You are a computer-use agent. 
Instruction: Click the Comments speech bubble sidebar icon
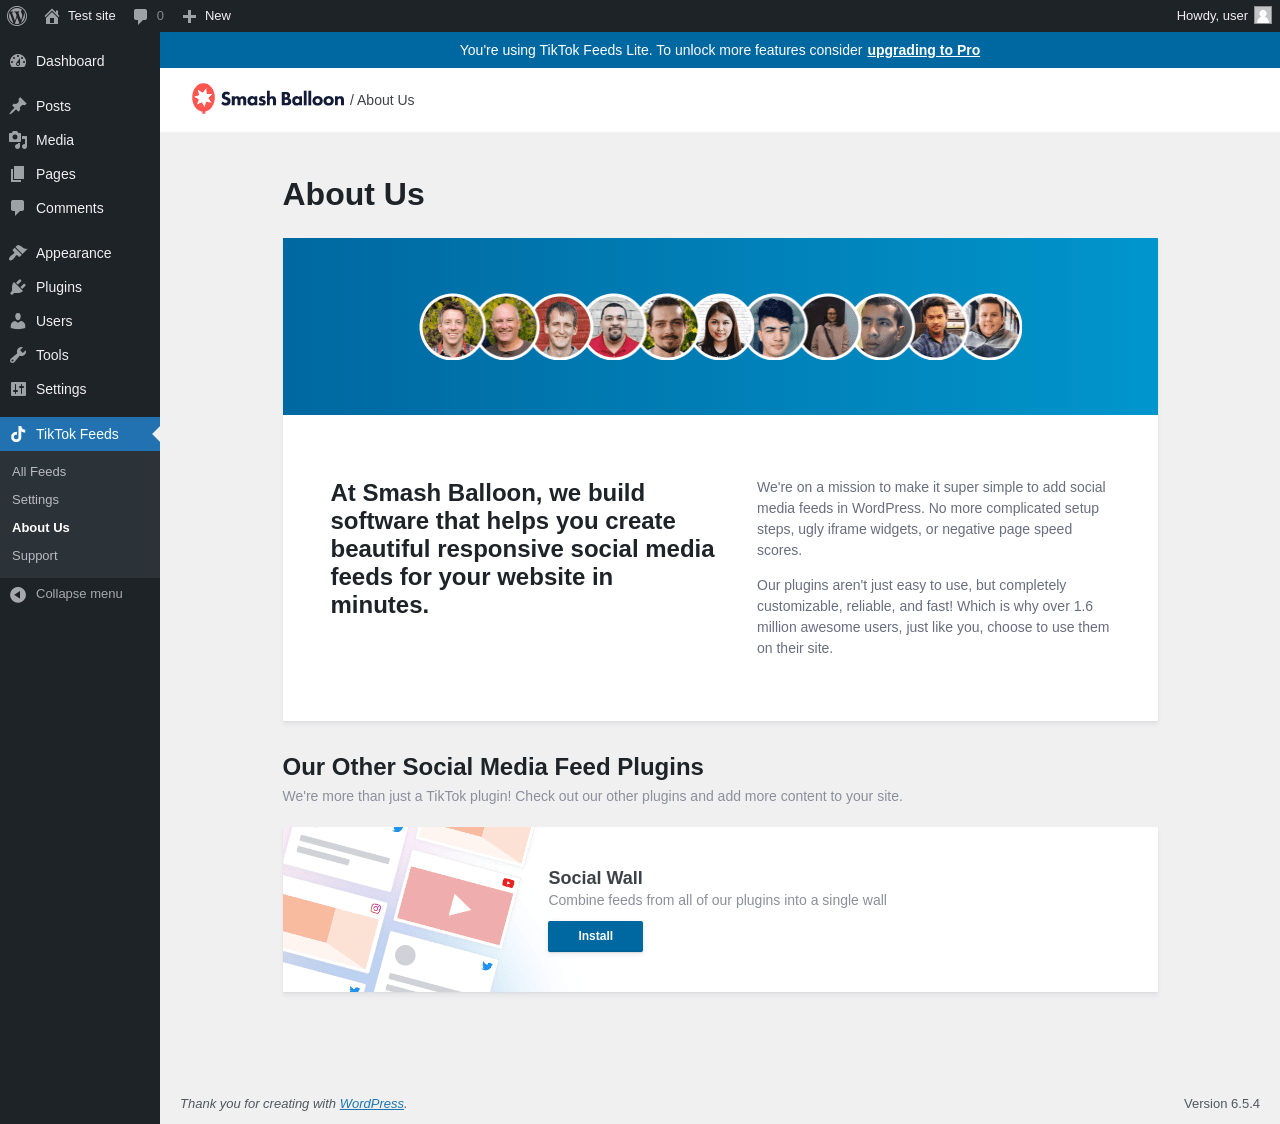(18, 208)
